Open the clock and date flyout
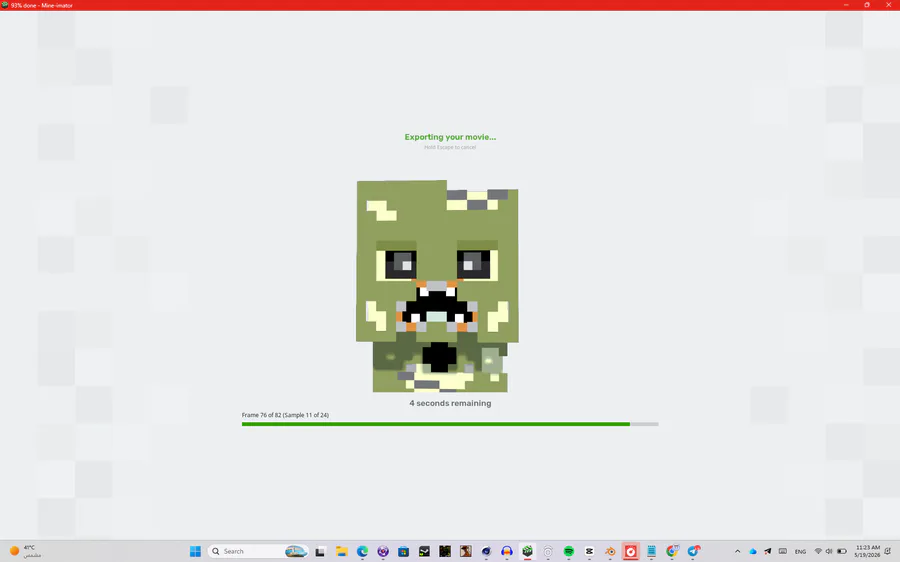 pyautogui.click(x=867, y=551)
